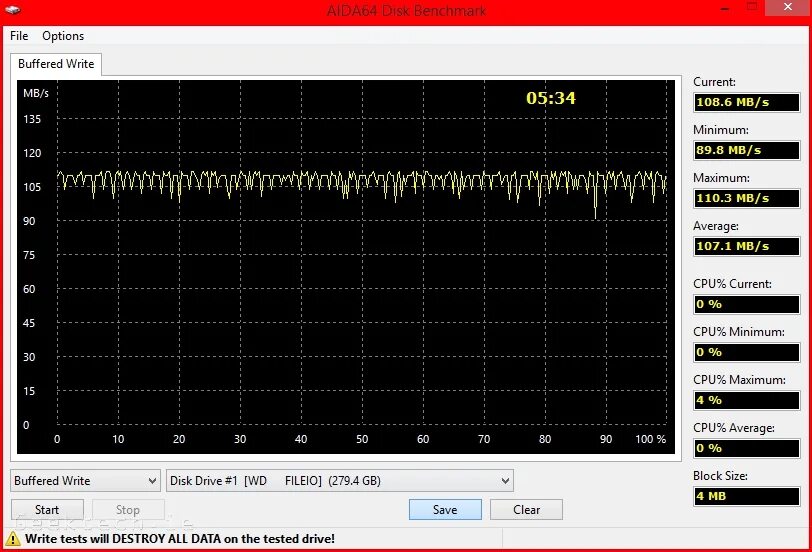Viewport: 812px width, 552px height.
Task: Click the elapsed timer 05:34 in graph
Action: [x=550, y=98]
